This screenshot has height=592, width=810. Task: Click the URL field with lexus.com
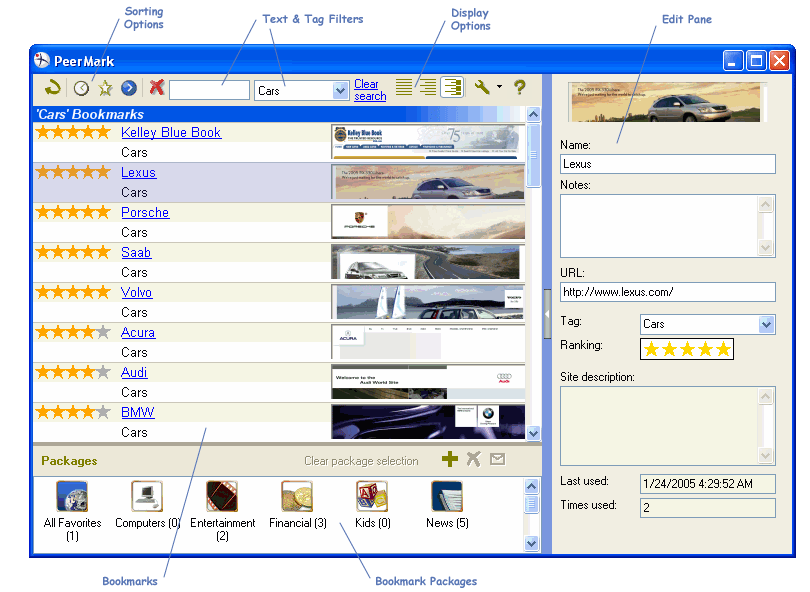pos(667,292)
